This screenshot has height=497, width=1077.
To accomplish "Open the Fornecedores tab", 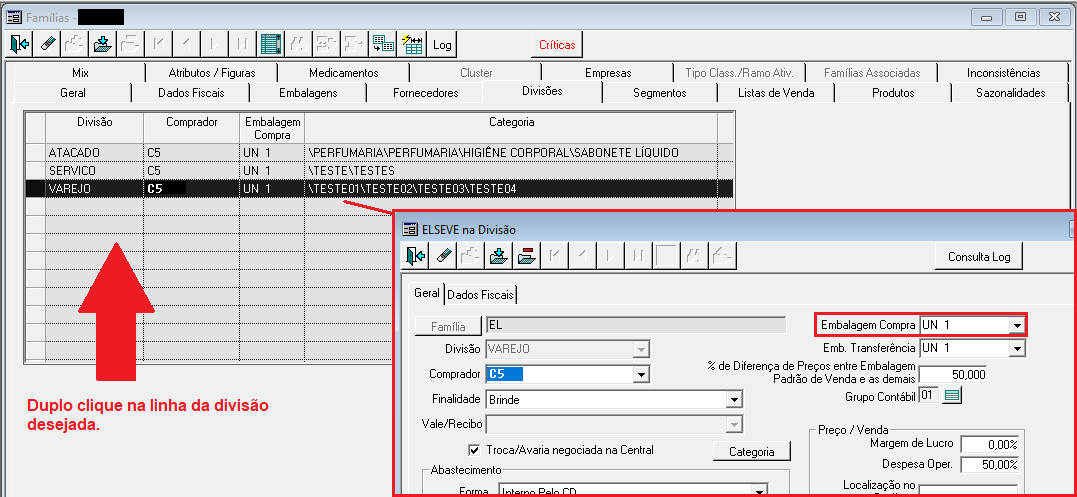I will (x=425, y=93).
